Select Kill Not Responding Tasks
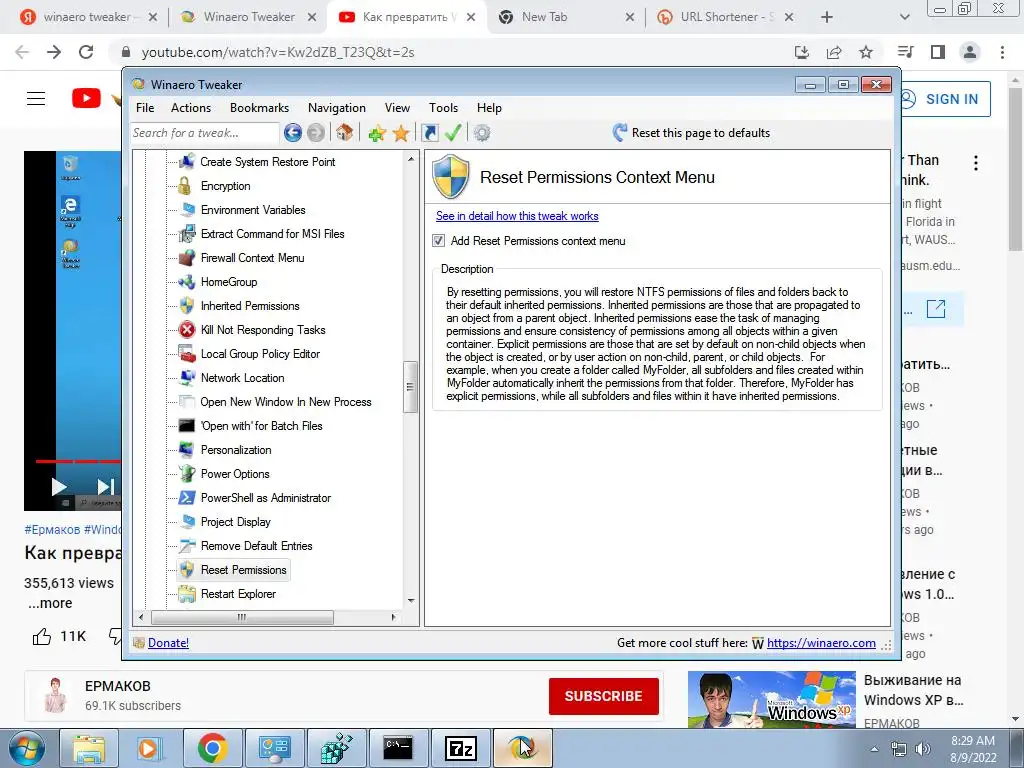This screenshot has width=1024, height=768. [x=263, y=330]
